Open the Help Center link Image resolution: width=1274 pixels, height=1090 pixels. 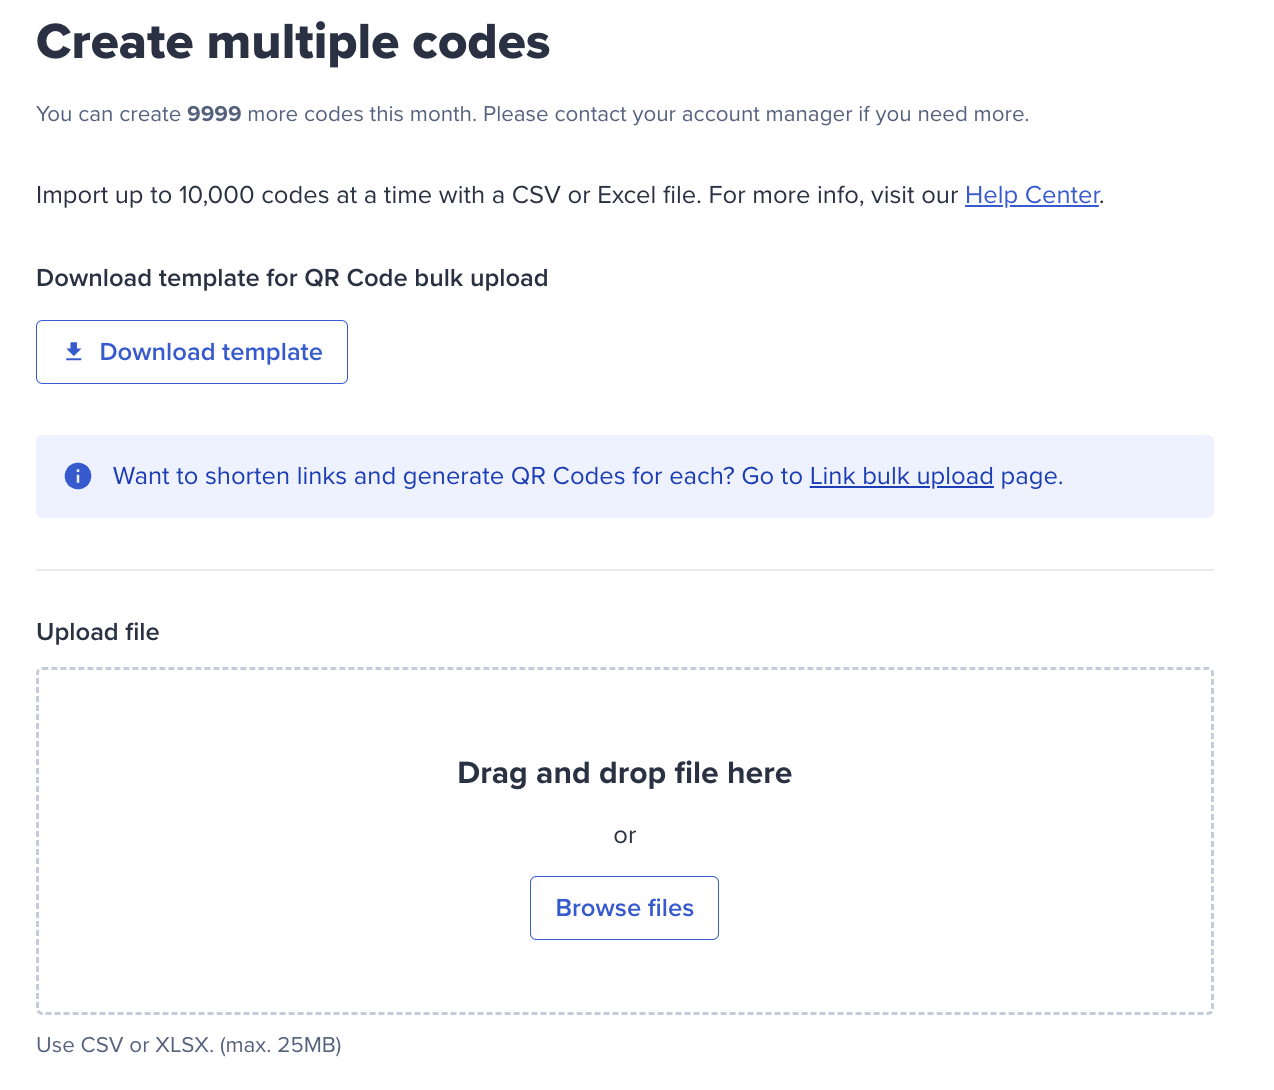coord(1032,195)
